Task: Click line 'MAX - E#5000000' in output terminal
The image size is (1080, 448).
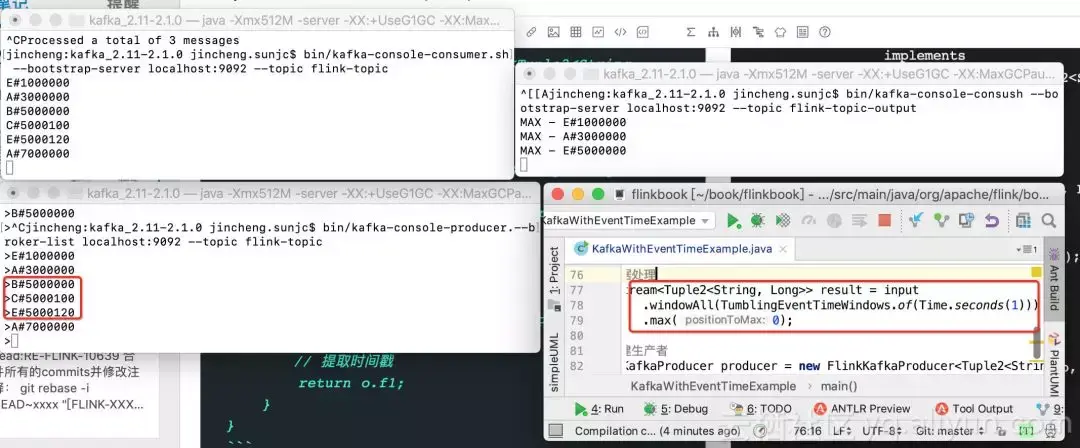Action: click(x=573, y=150)
